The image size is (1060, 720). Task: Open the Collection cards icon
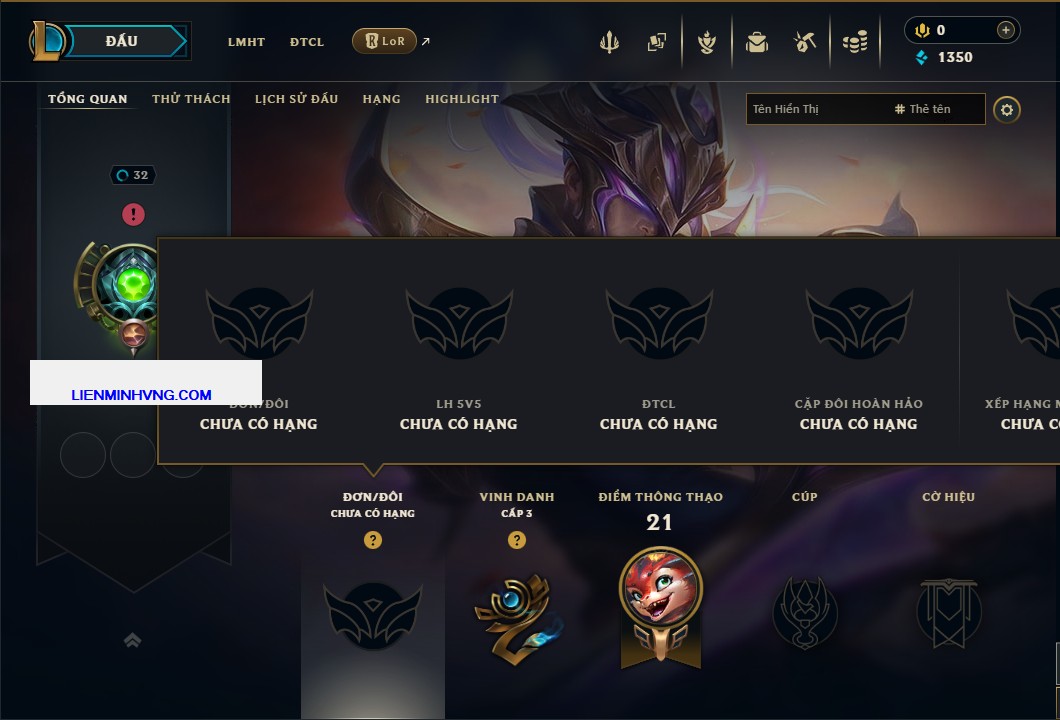click(x=656, y=43)
